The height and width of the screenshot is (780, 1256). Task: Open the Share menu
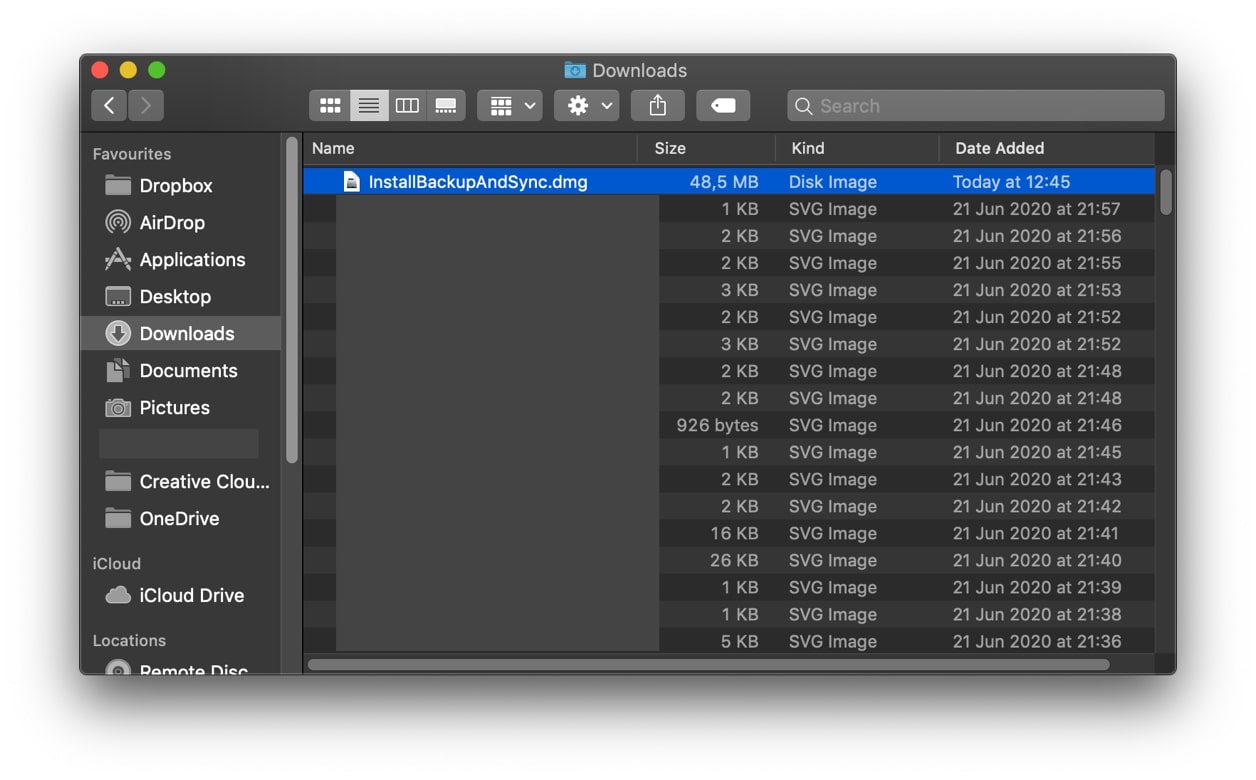coord(657,105)
